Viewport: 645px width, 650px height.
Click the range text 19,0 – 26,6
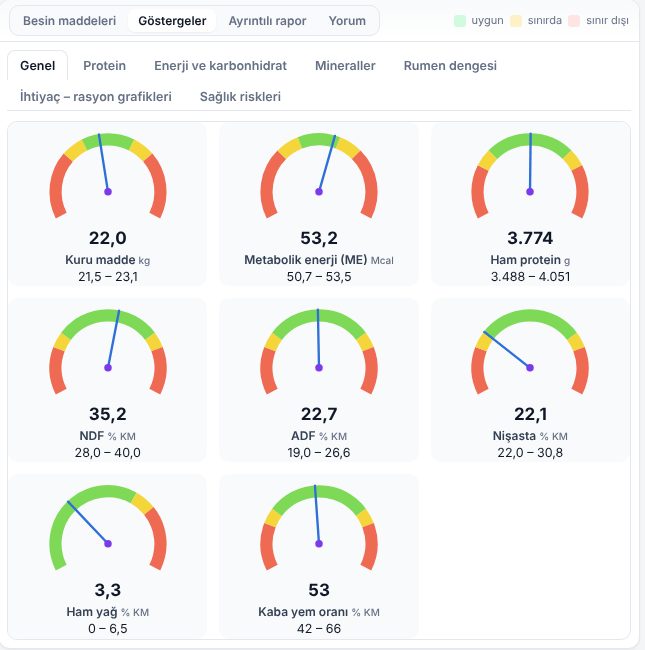click(x=319, y=452)
